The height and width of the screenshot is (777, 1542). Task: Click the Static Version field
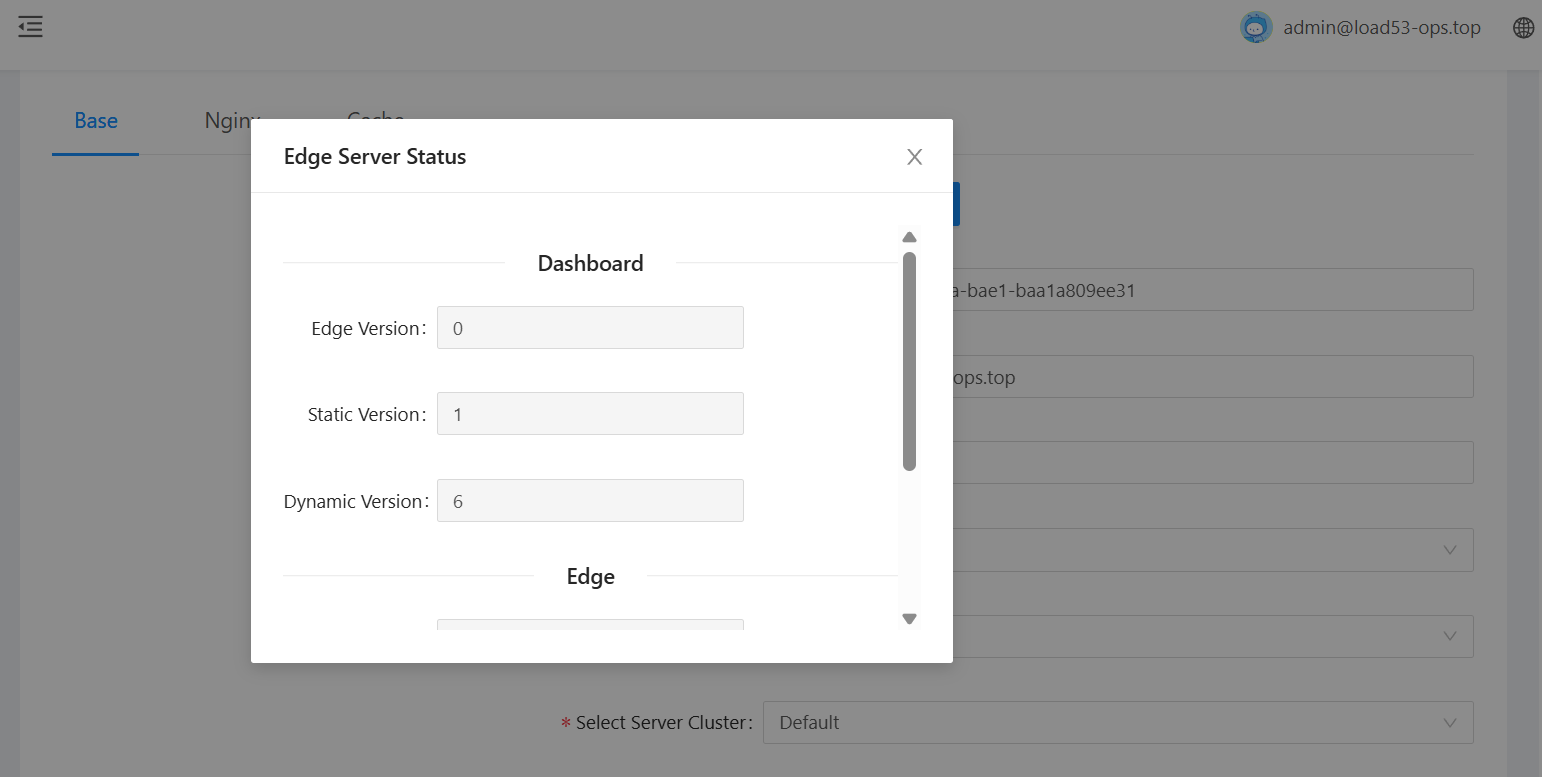click(590, 414)
